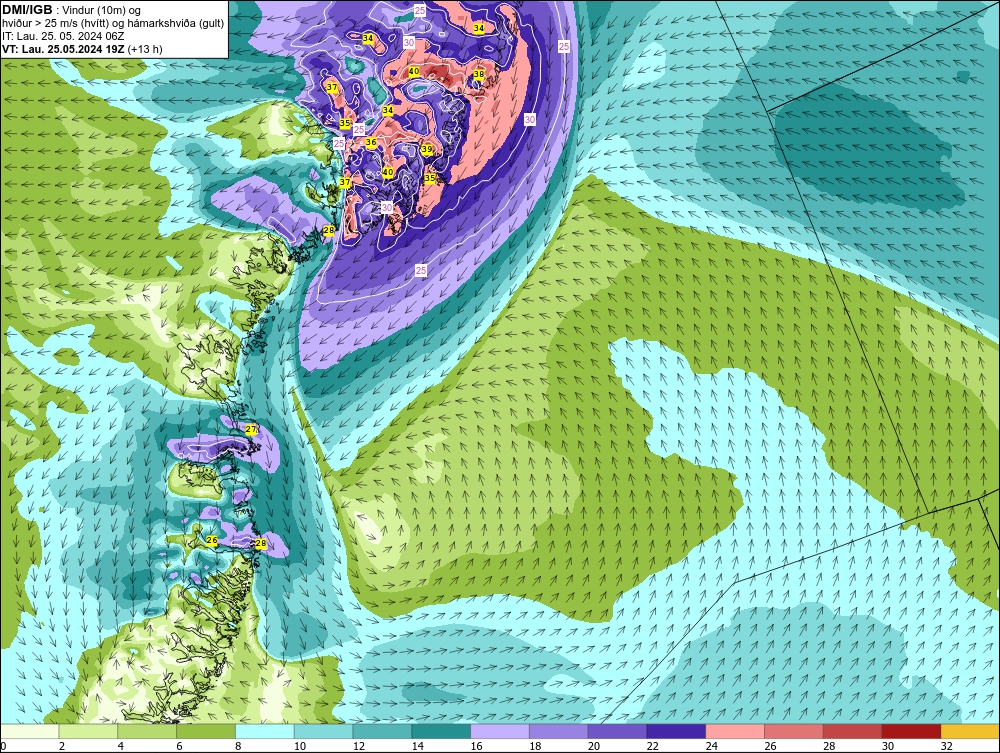Click the legend swatch between 0 and 2
Viewport: 1000px width, 753px height.
(x=29, y=731)
